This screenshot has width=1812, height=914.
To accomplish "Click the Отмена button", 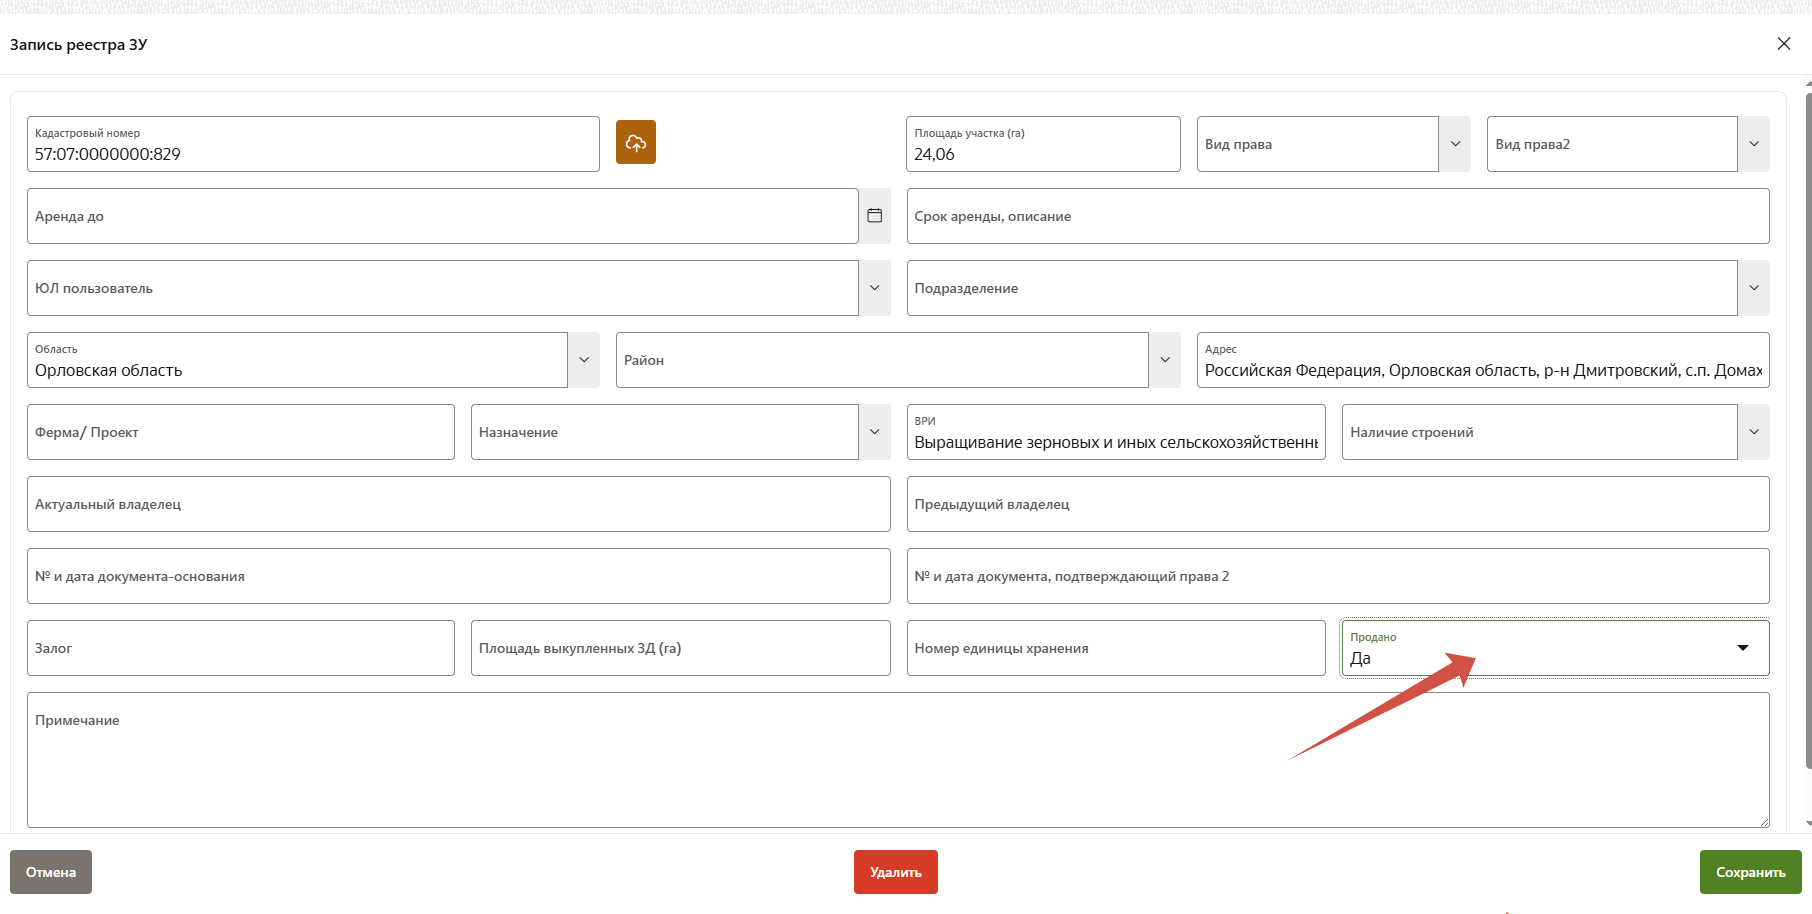I will pos(51,872).
